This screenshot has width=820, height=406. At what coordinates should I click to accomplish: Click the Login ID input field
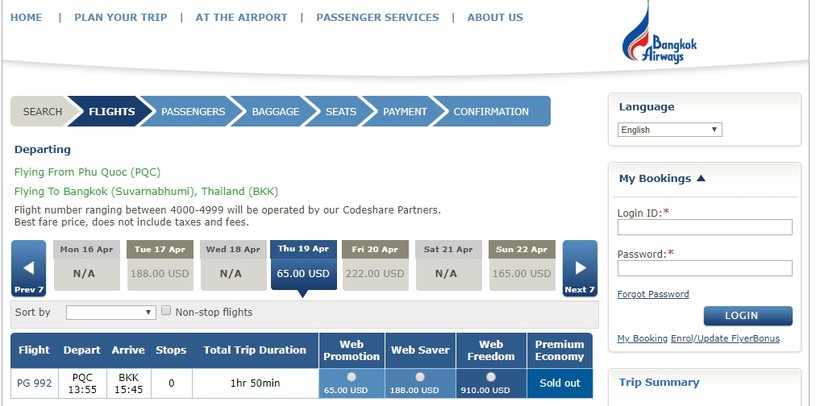[x=705, y=227]
